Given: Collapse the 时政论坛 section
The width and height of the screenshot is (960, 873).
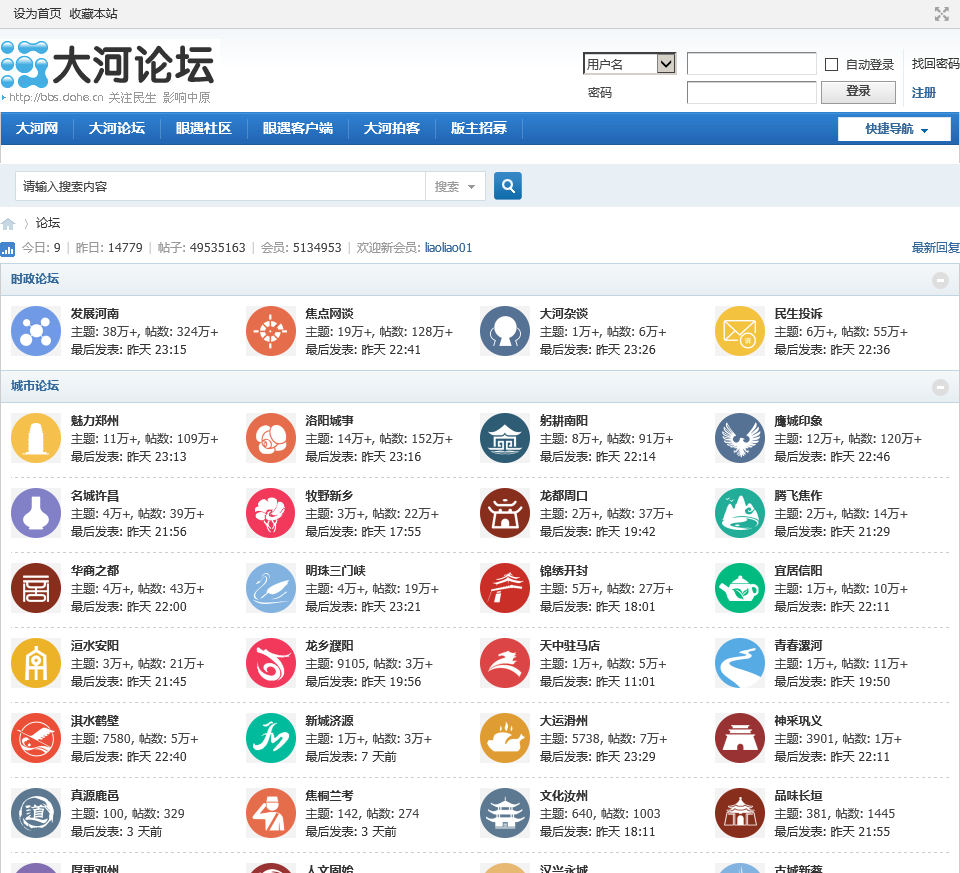Looking at the screenshot, I should [940, 280].
